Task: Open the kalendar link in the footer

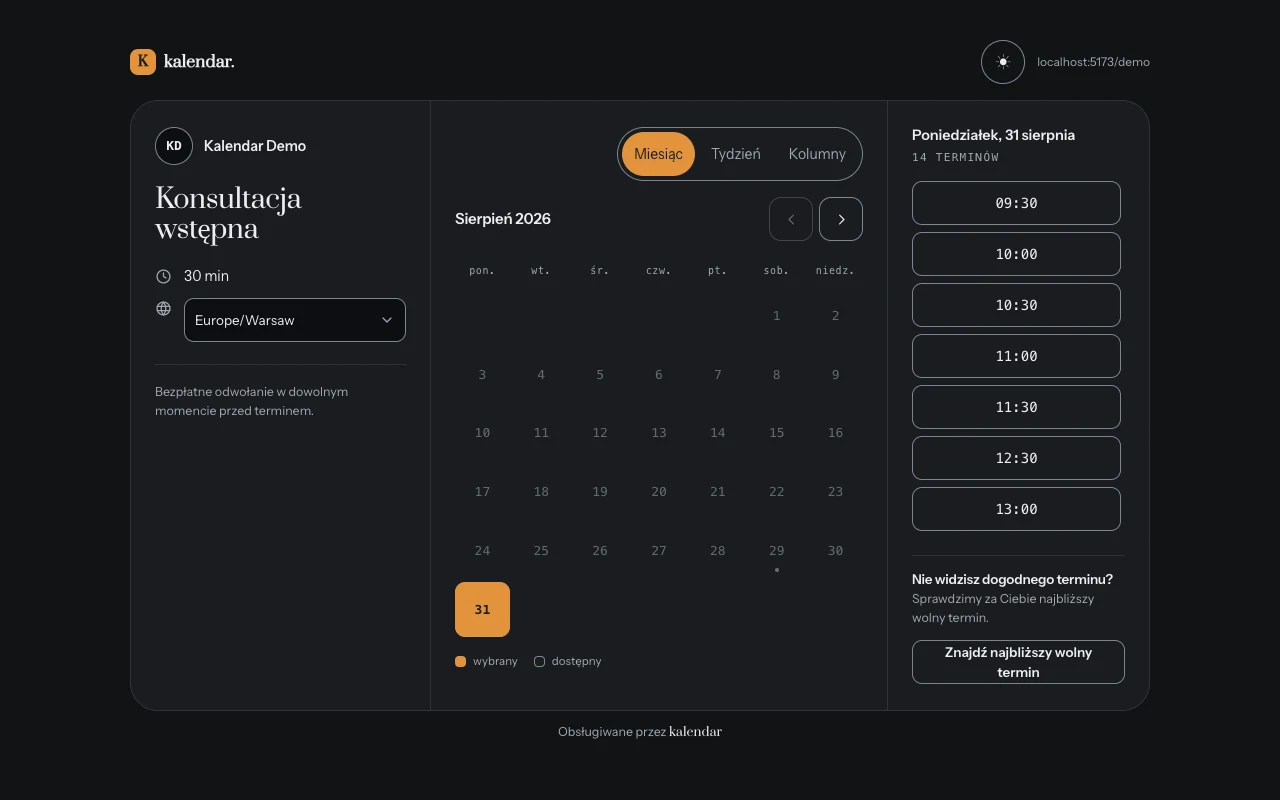Action: tap(695, 732)
